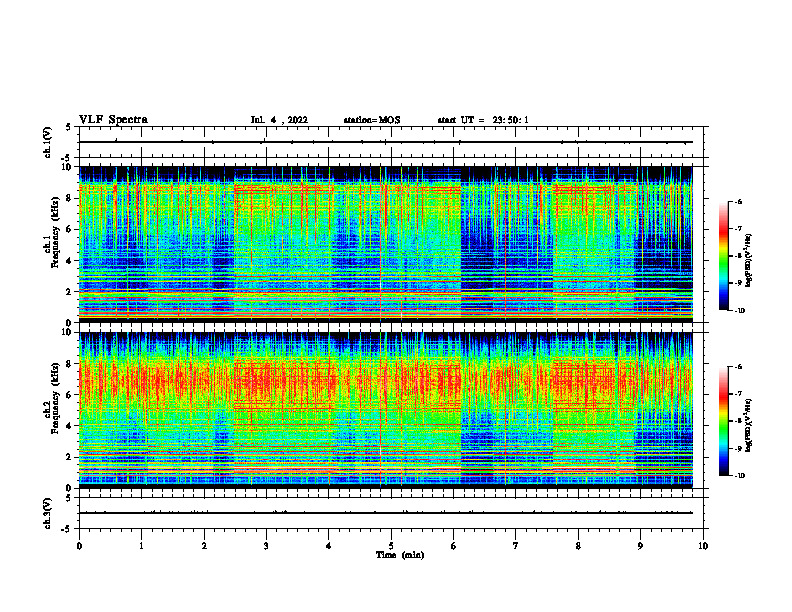This screenshot has width=792, height=612.
Task: Click the time axis tick label '0'
Action: point(79,546)
